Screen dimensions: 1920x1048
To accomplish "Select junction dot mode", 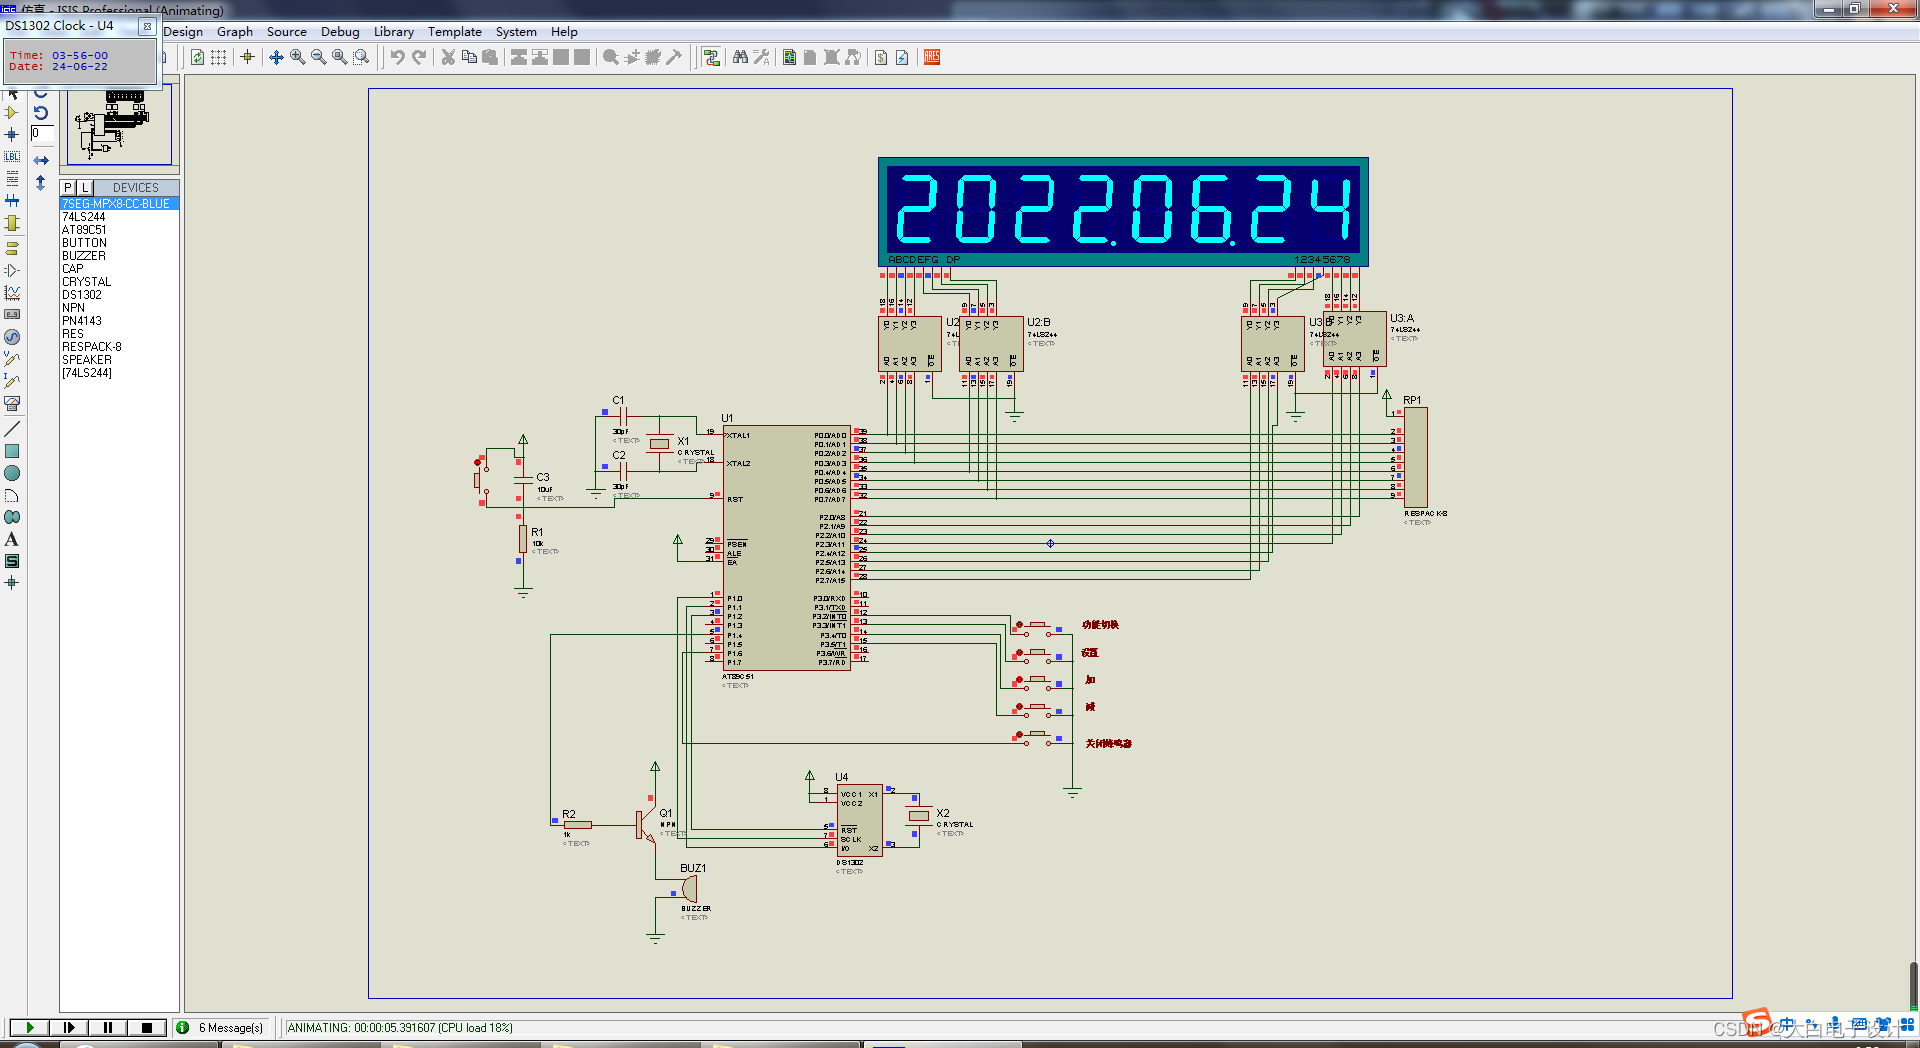I will click(x=12, y=135).
